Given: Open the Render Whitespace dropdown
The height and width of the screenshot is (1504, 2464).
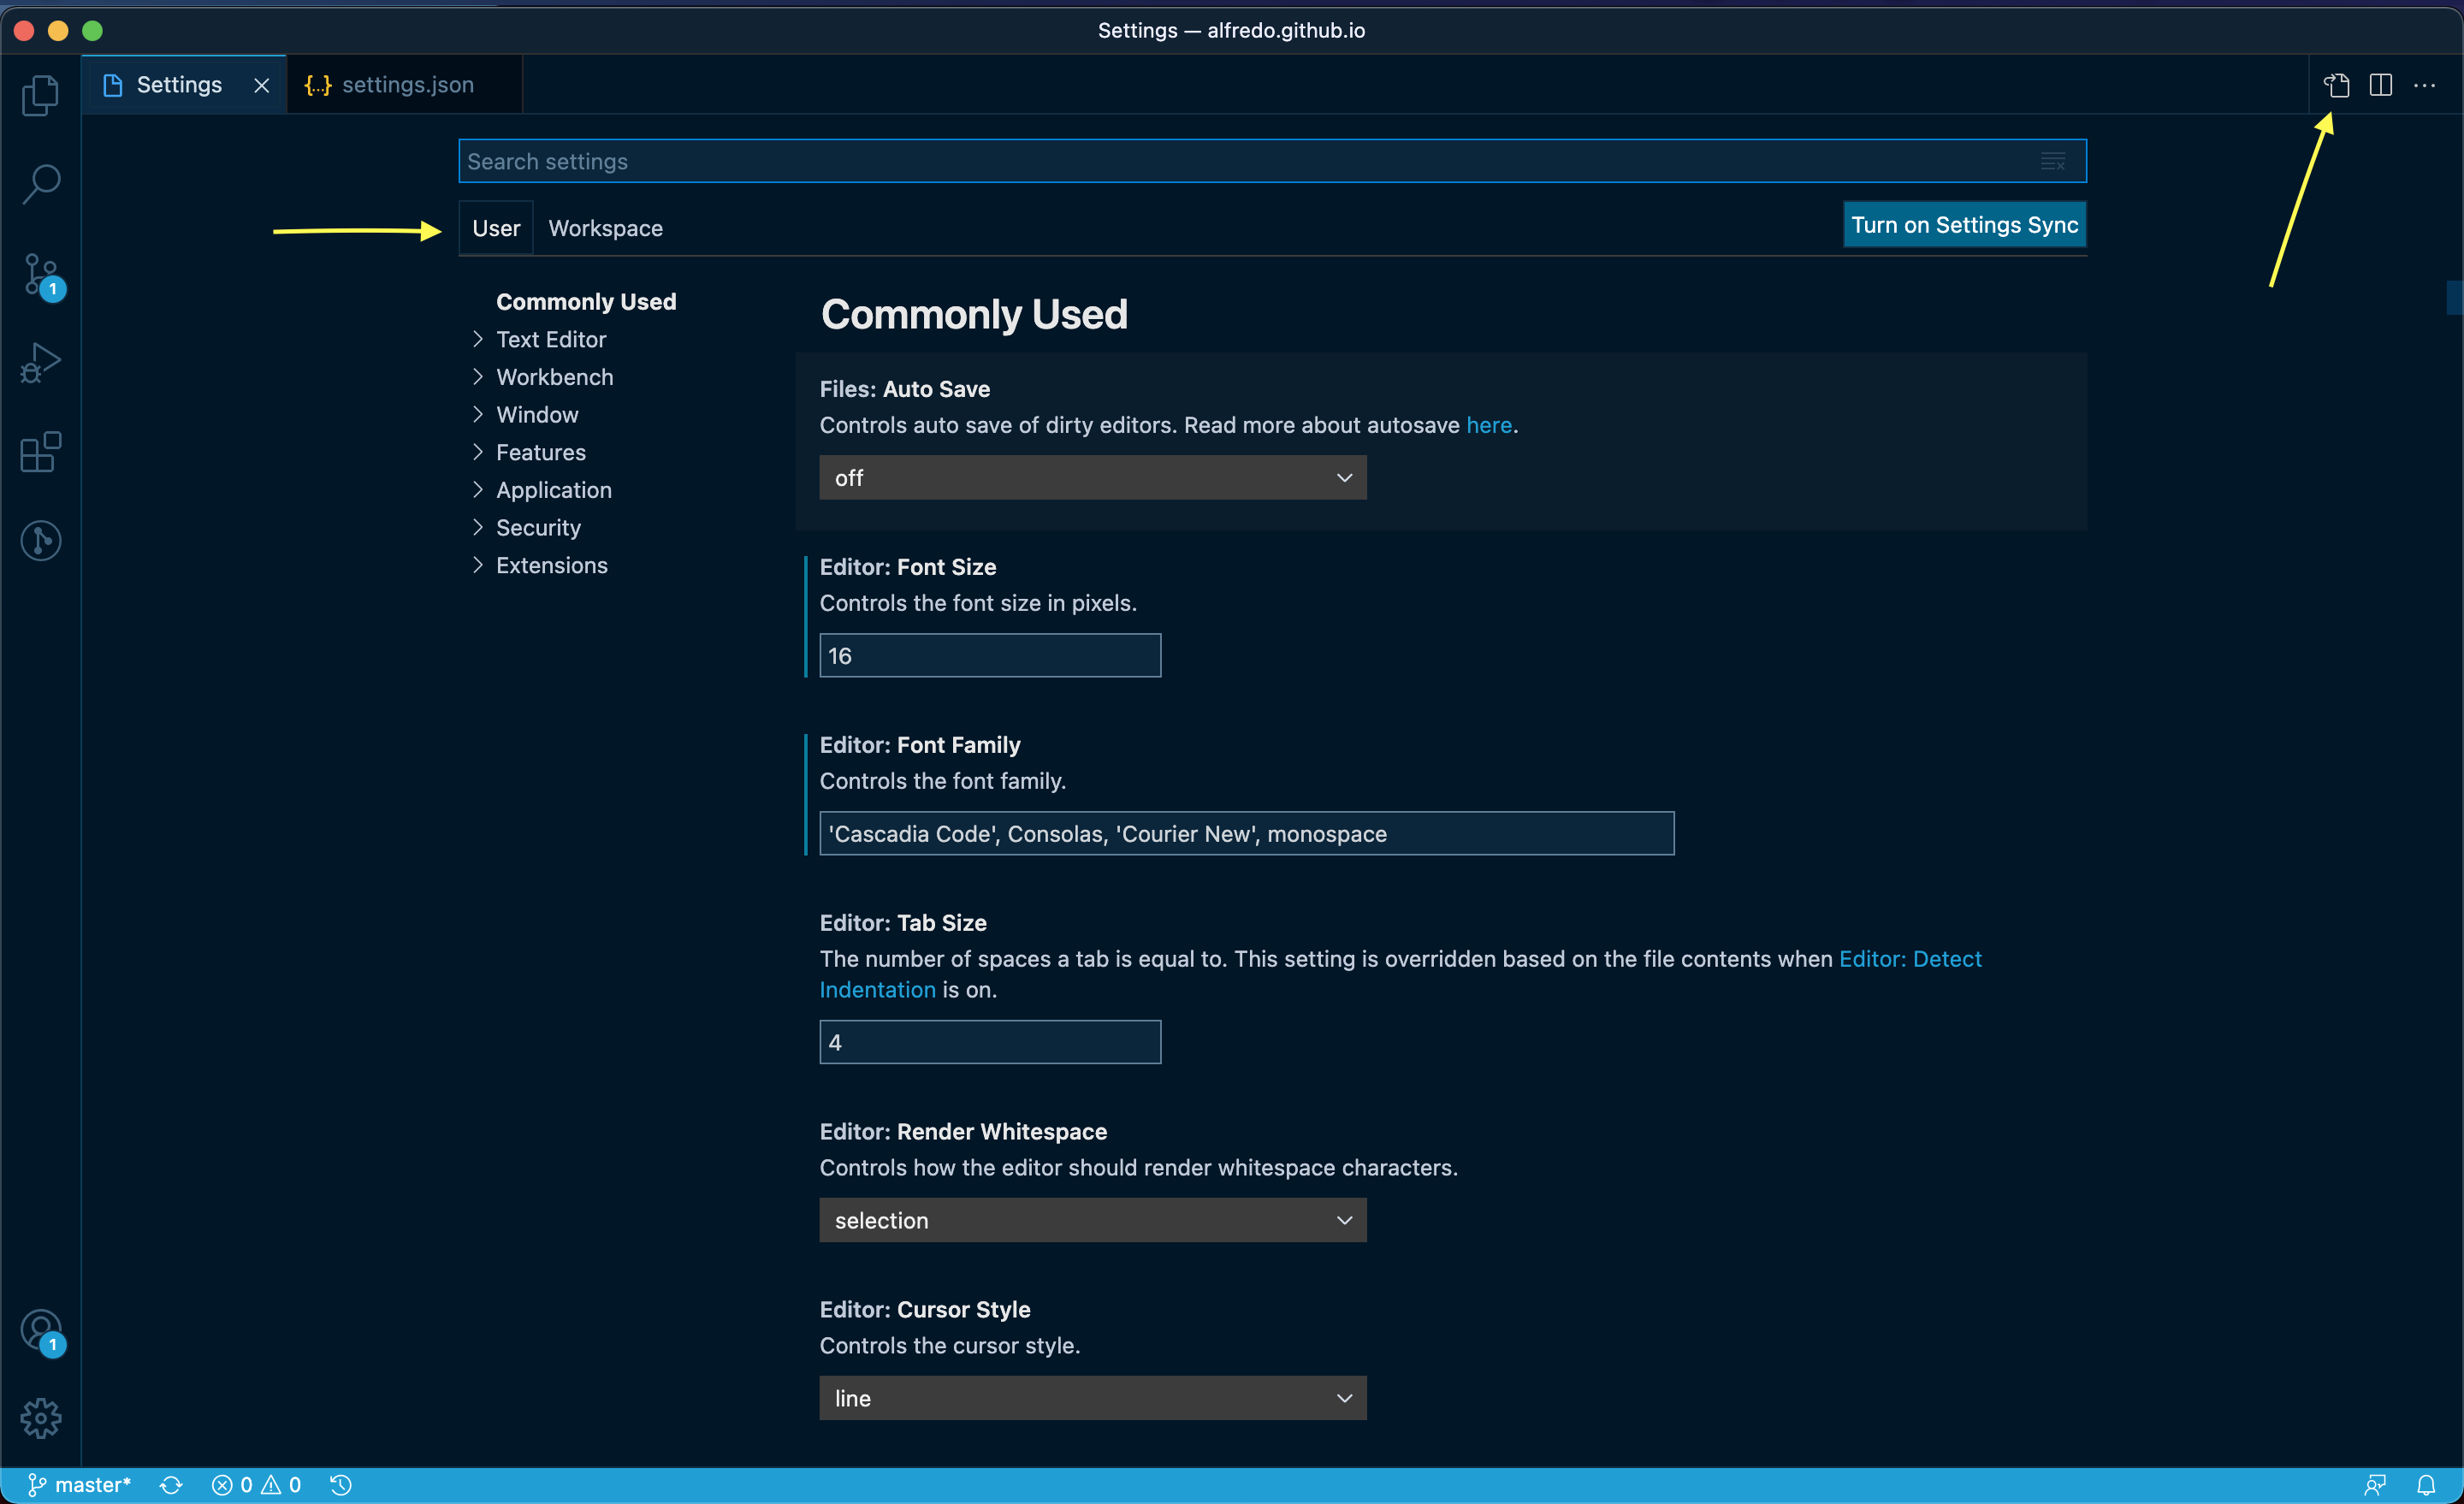Looking at the screenshot, I should (x=1092, y=1220).
